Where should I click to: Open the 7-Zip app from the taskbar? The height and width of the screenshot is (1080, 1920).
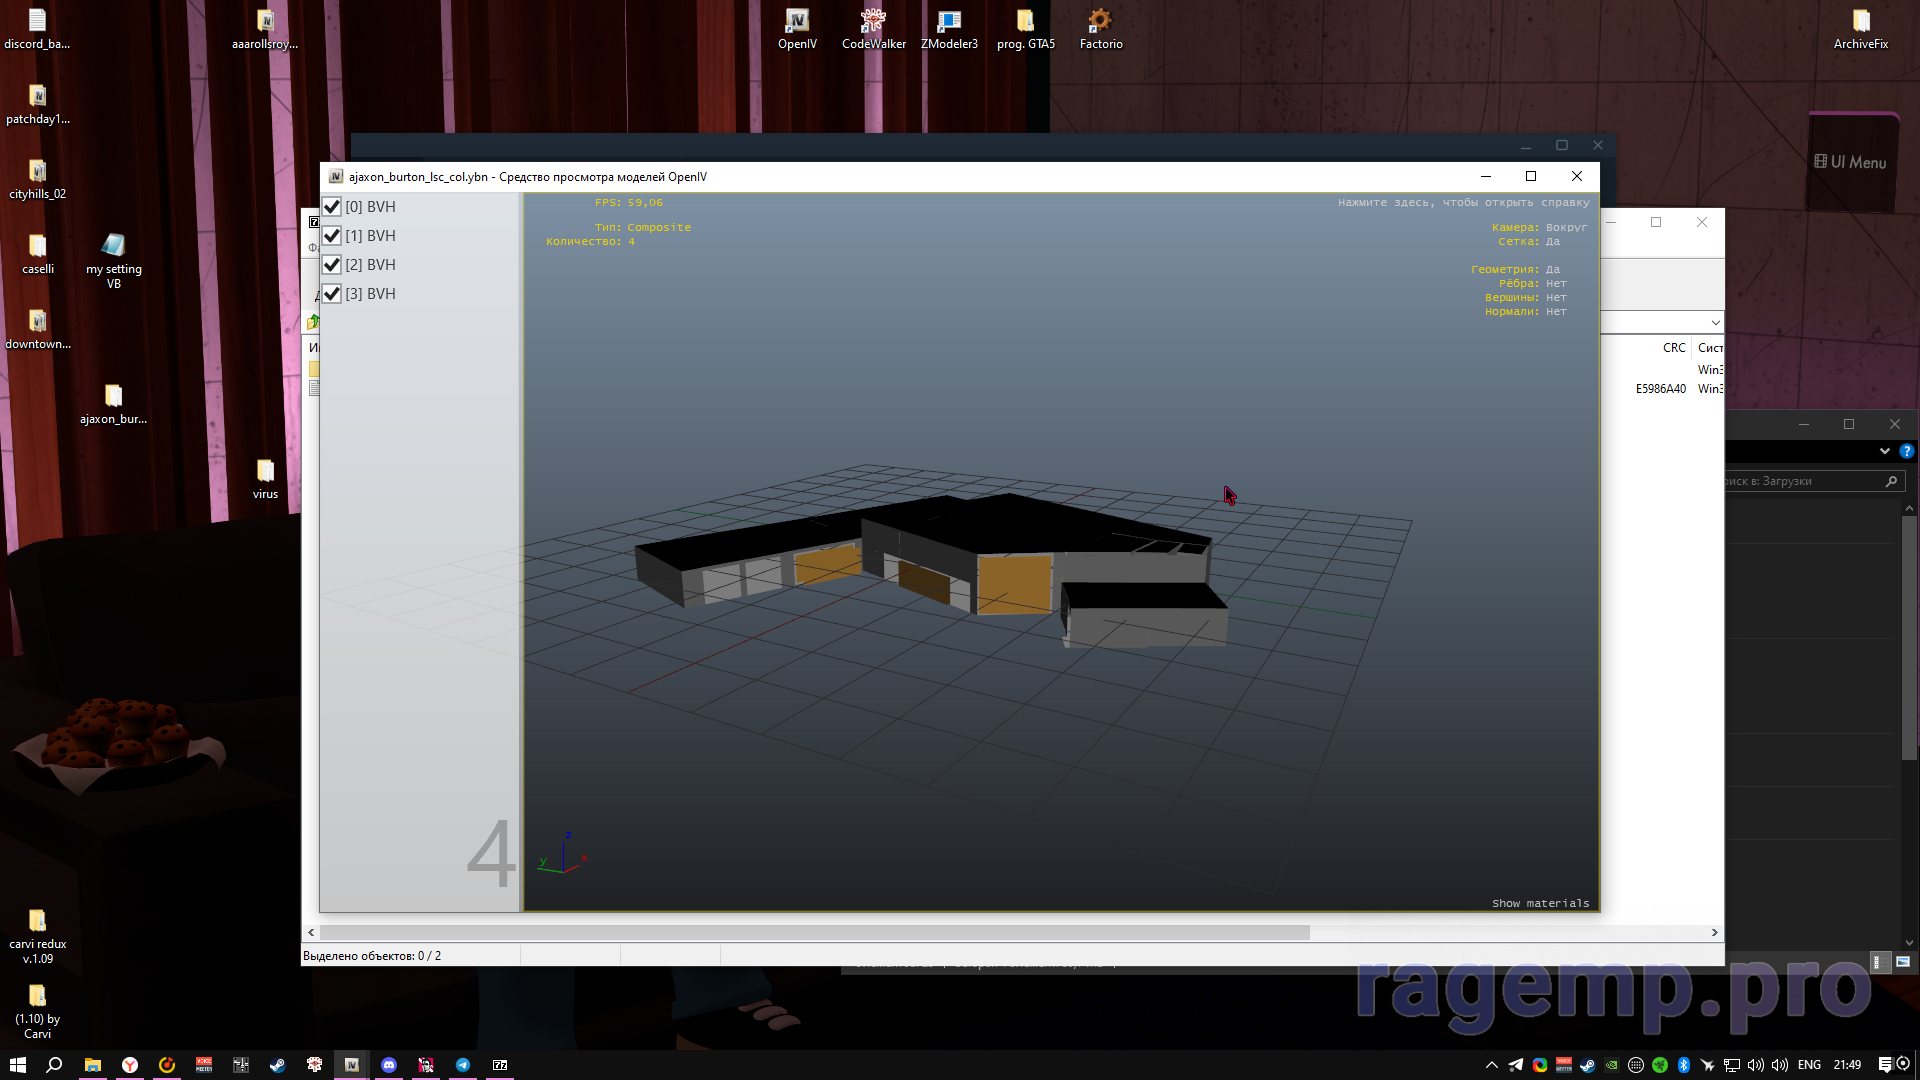[500, 1065]
